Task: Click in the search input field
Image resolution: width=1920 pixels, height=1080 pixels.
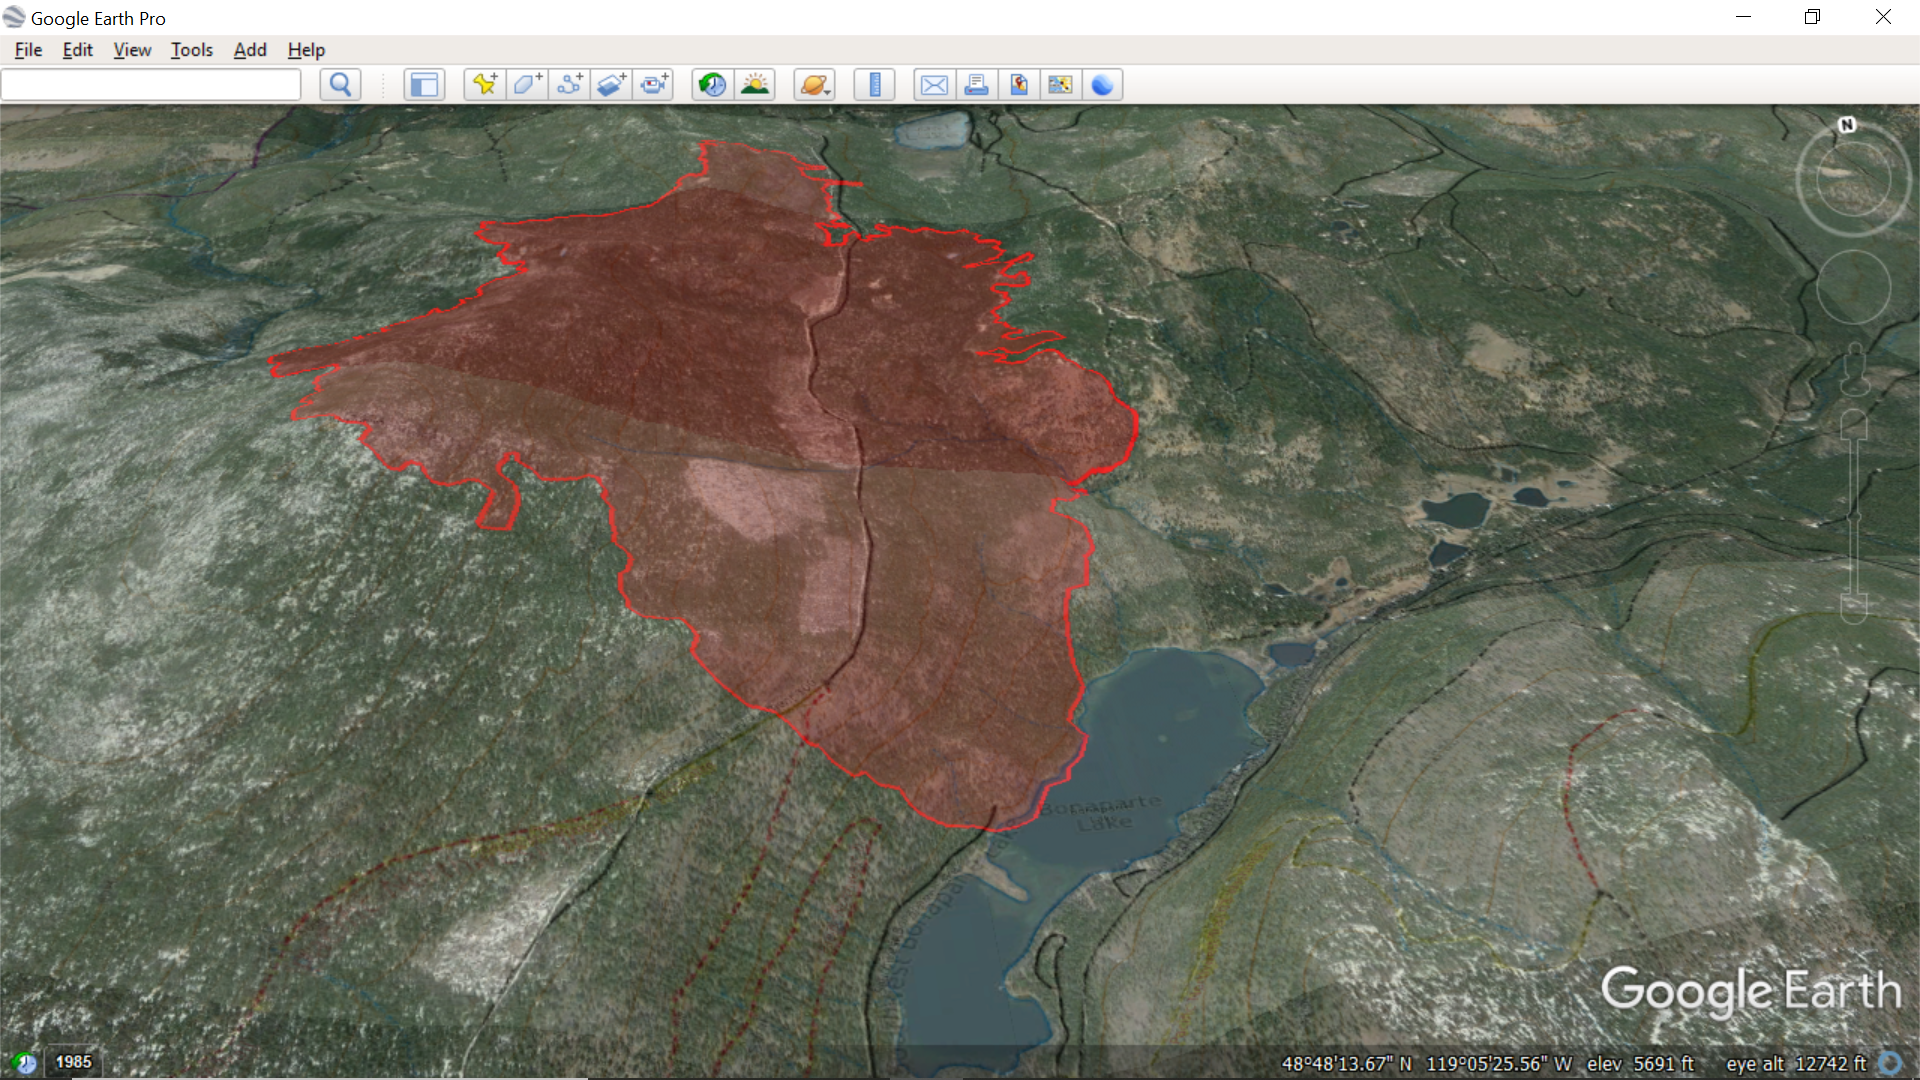Action: [x=150, y=85]
